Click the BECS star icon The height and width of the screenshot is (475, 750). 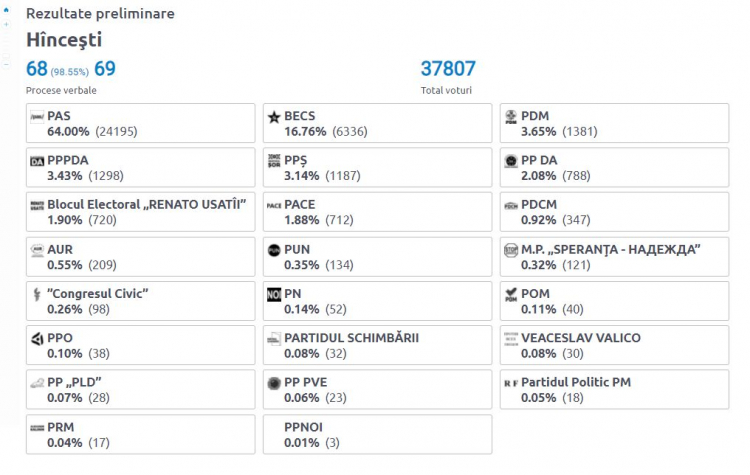pyautogui.click(x=274, y=117)
